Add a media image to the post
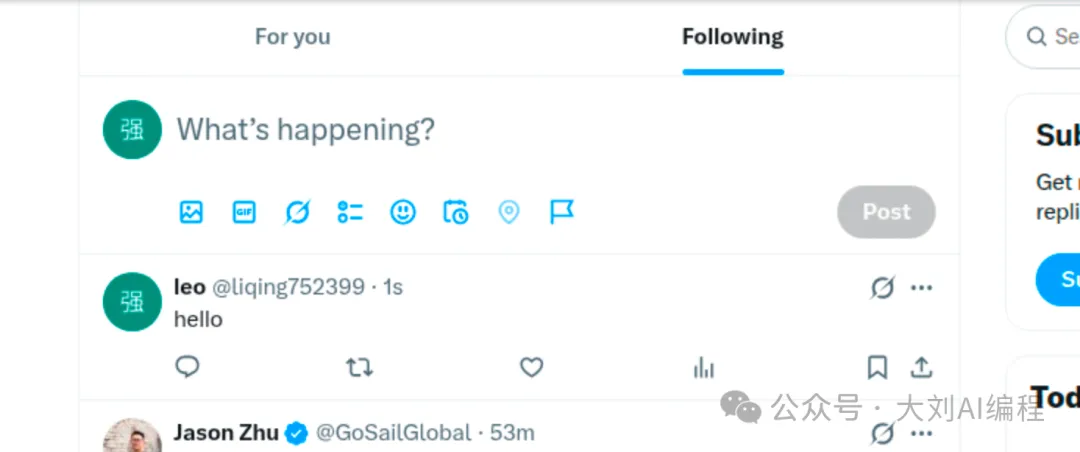Viewport: 1080px width, 452px height. tap(191, 212)
